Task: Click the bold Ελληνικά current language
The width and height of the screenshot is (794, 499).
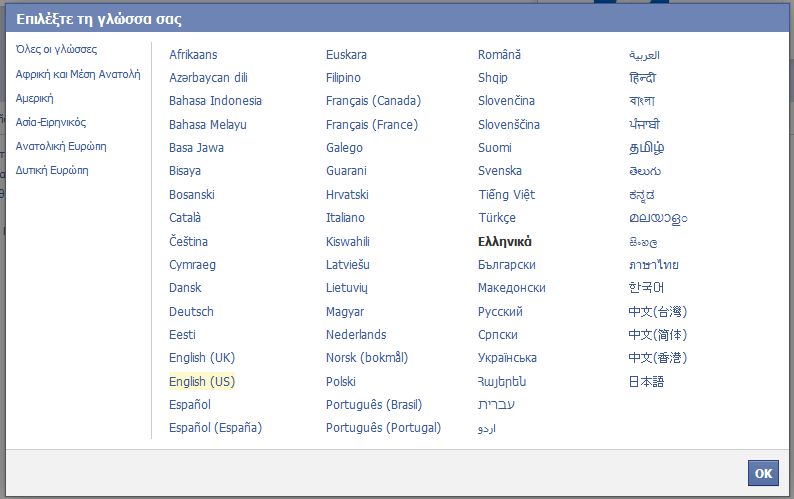Action: coord(505,242)
